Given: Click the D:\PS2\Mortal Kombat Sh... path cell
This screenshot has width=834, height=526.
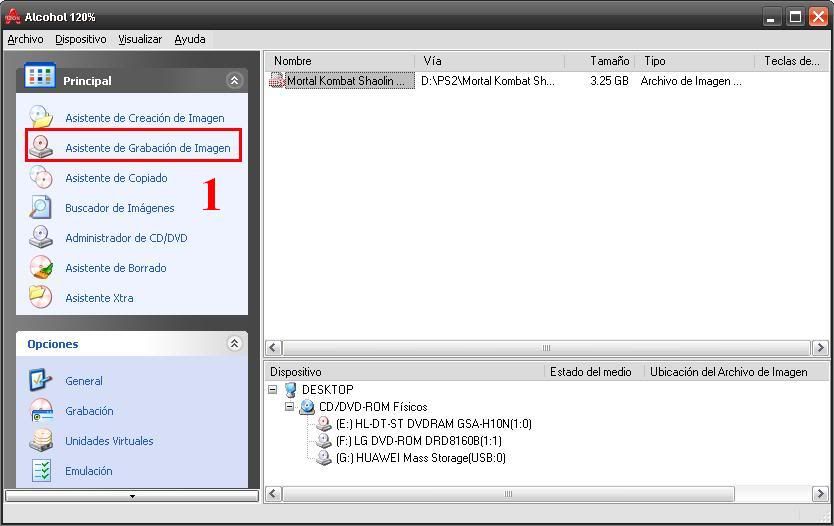Looking at the screenshot, I should click(x=488, y=81).
